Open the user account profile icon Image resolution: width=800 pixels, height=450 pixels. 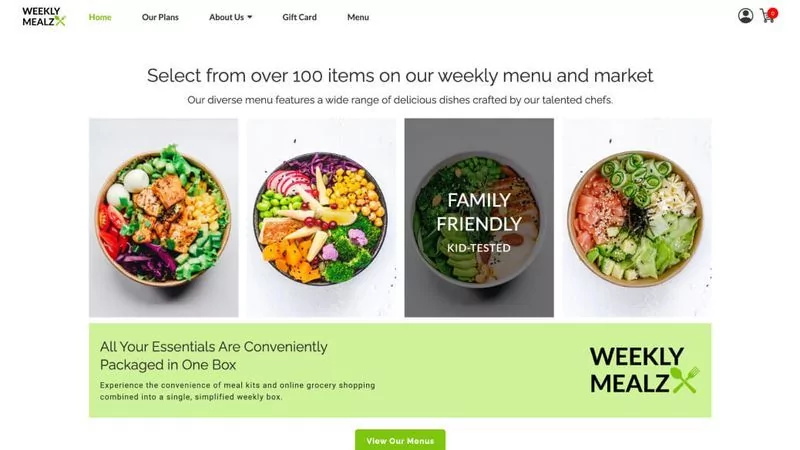[x=745, y=16]
